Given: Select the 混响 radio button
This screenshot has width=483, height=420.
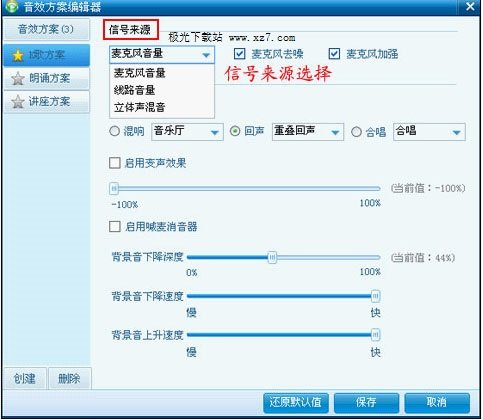Looking at the screenshot, I should click(114, 131).
